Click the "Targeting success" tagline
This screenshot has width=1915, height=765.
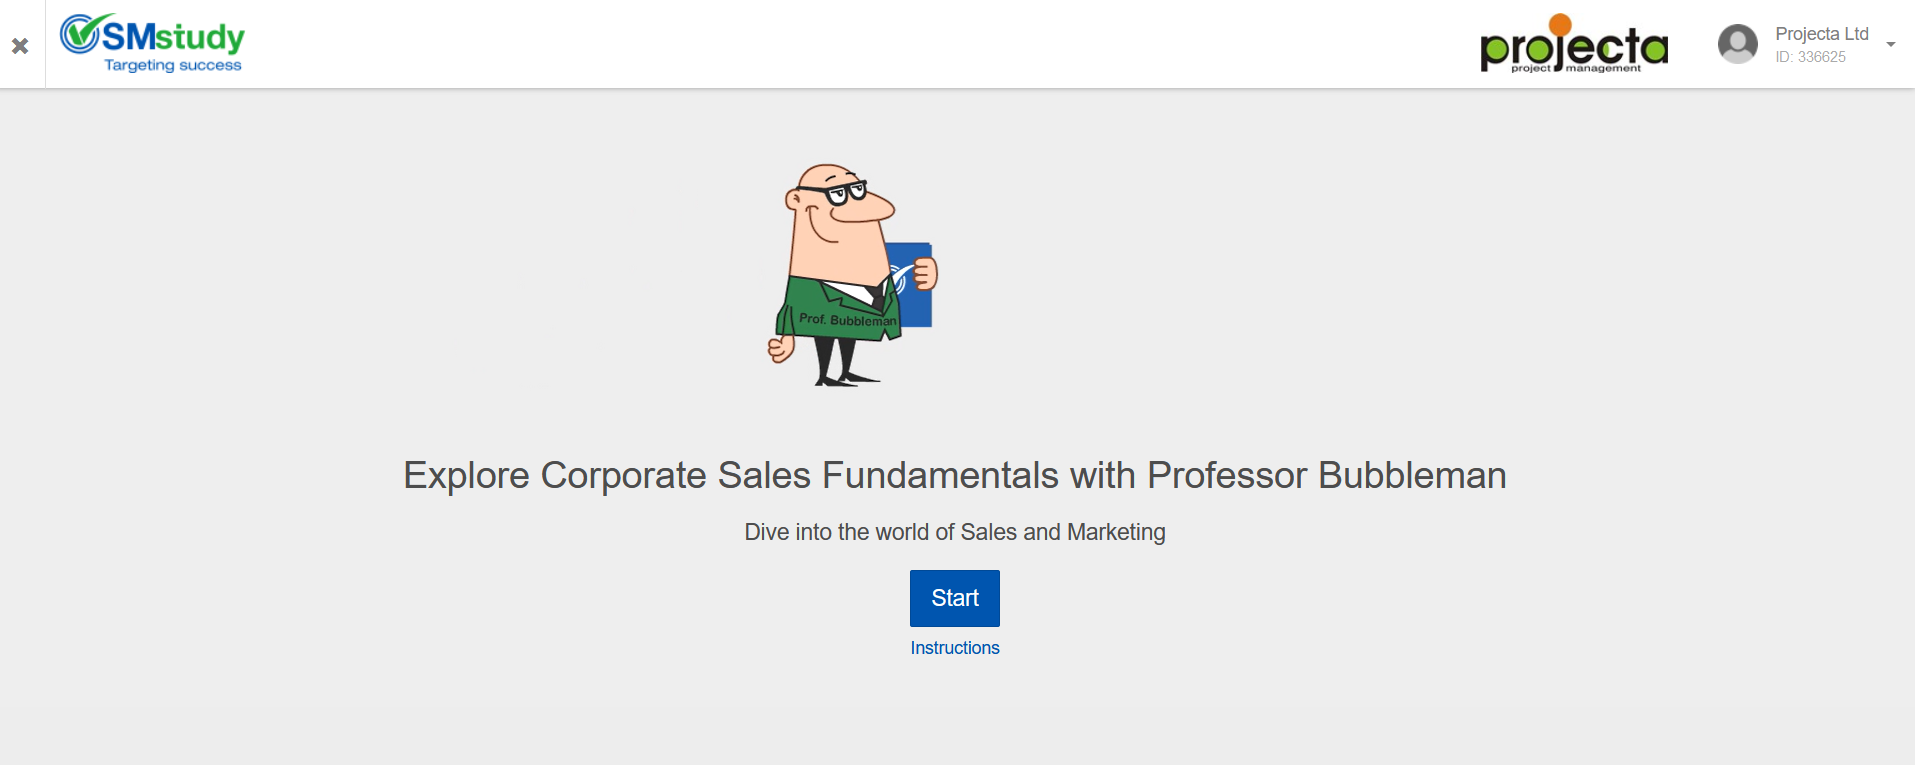point(173,66)
